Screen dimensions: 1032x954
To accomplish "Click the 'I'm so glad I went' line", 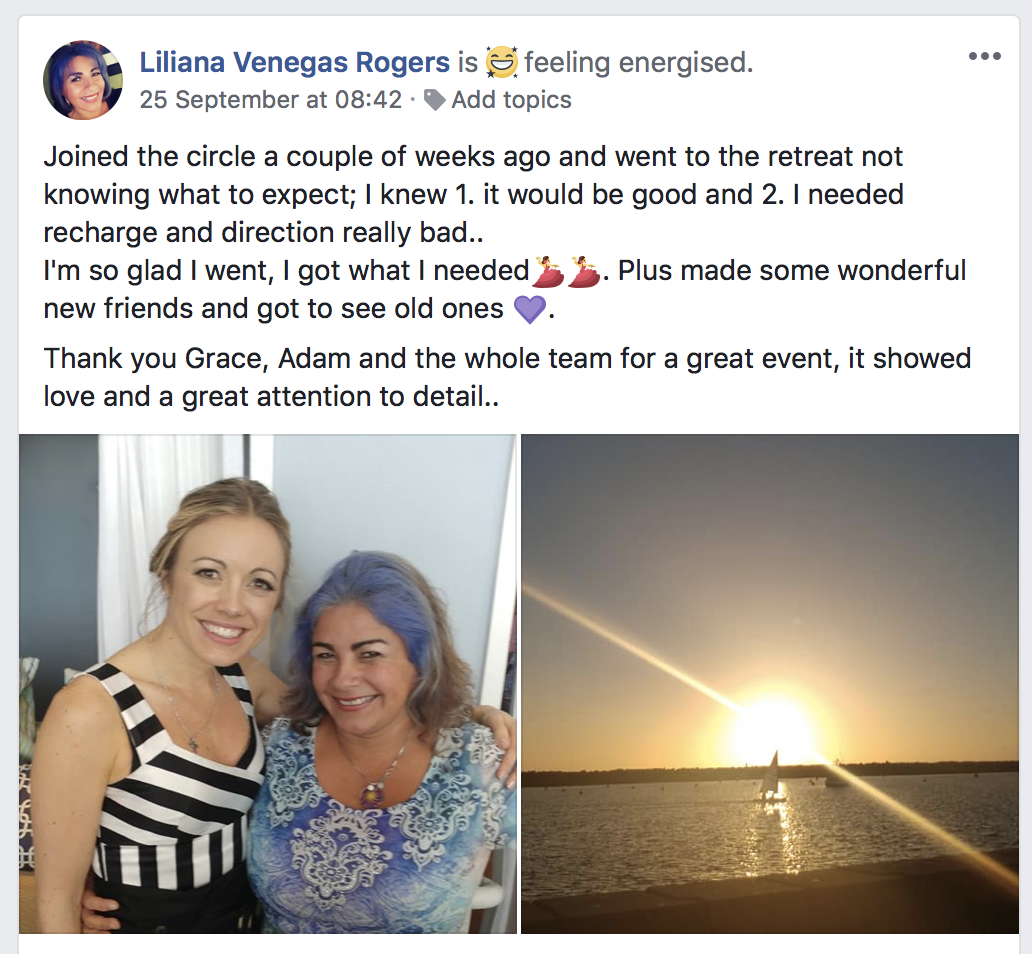I will [x=505, y=271].
